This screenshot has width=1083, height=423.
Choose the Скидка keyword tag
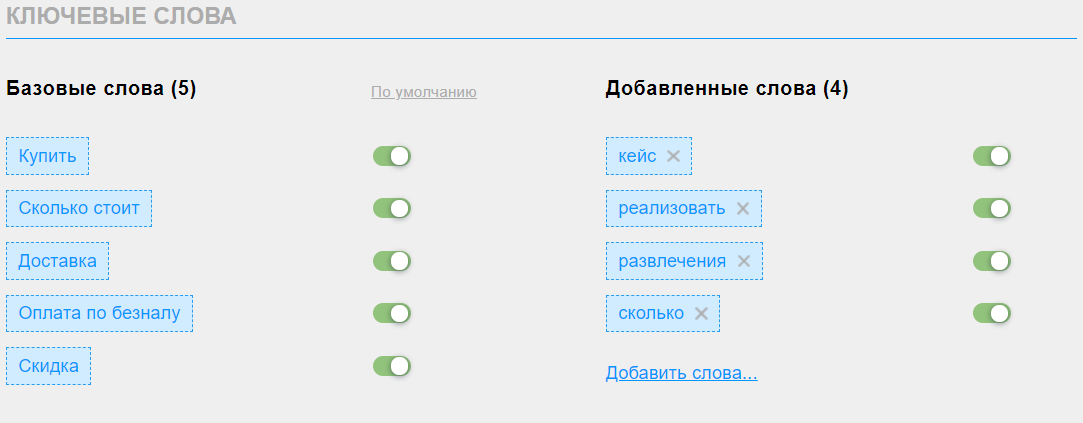point(48,366)
